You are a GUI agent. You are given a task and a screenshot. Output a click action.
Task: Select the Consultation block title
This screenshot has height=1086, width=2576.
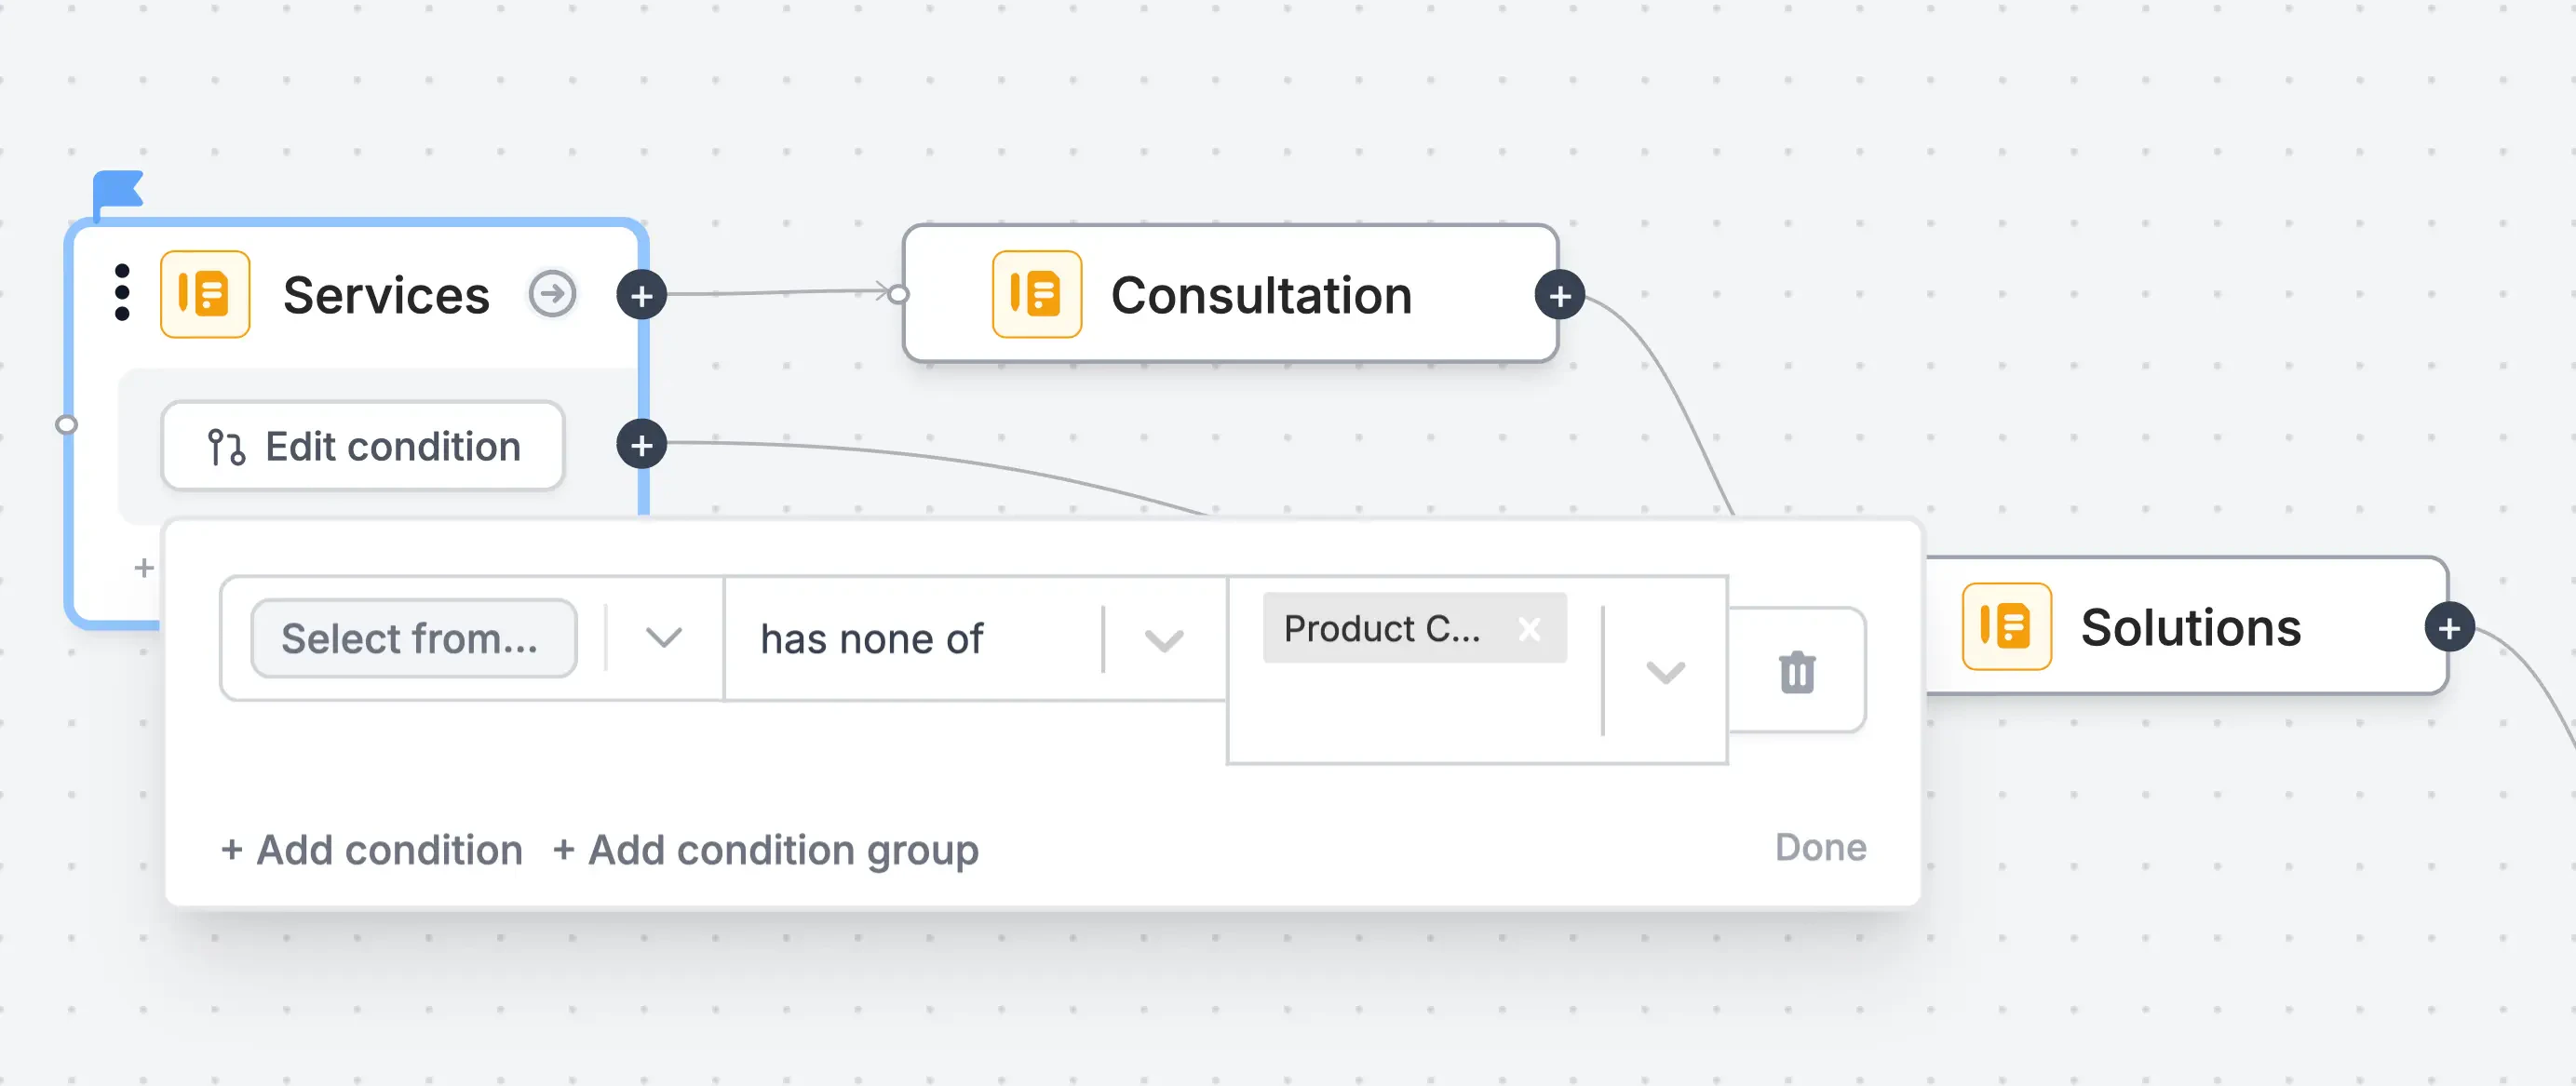click(1261, 296)
